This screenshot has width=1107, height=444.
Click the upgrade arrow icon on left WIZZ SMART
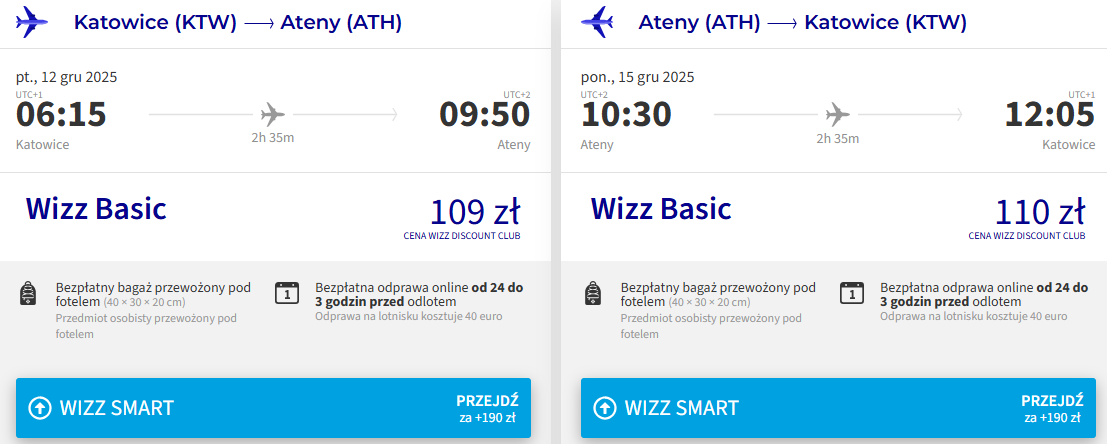[x=40, y=408]
